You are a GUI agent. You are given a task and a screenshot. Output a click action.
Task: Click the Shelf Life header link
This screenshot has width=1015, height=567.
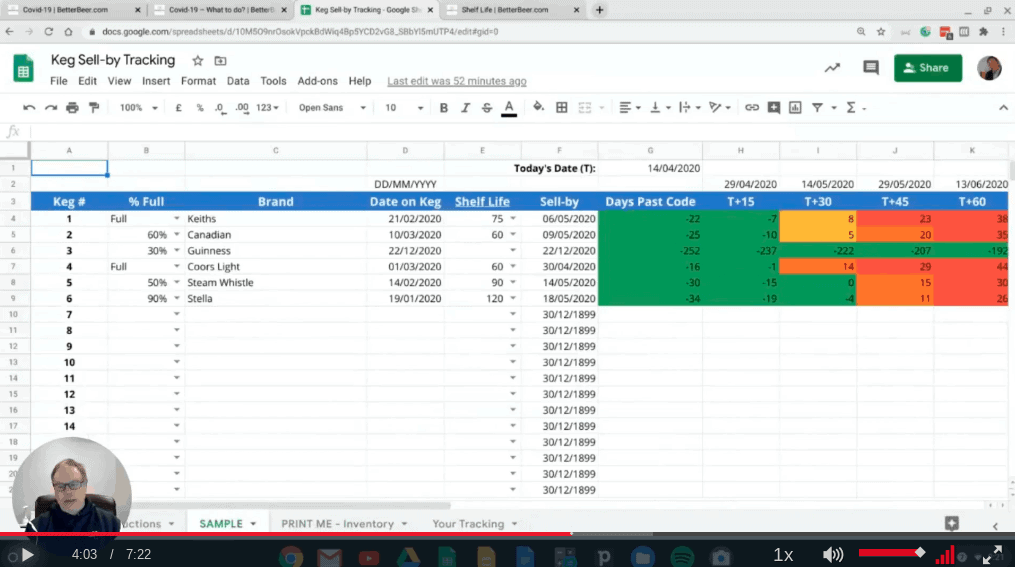[482, 201]
